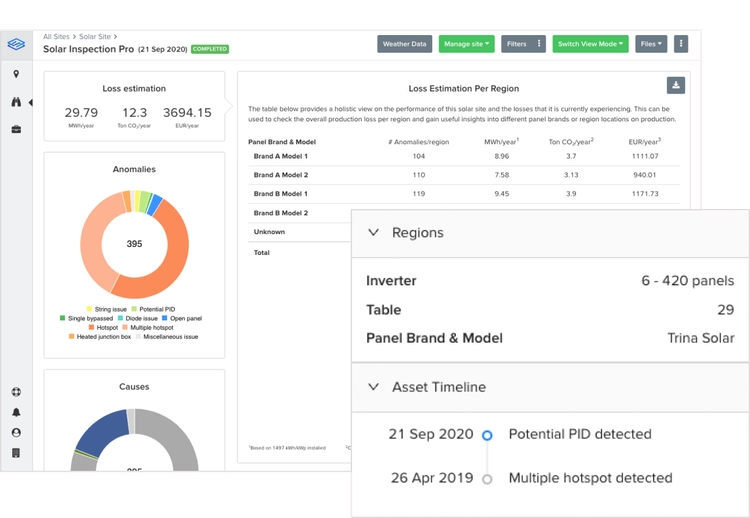This screenshot has width=750, height=518.
Task: Open the vertical dots menu beside Files
Action: click(x=681, y=44)
